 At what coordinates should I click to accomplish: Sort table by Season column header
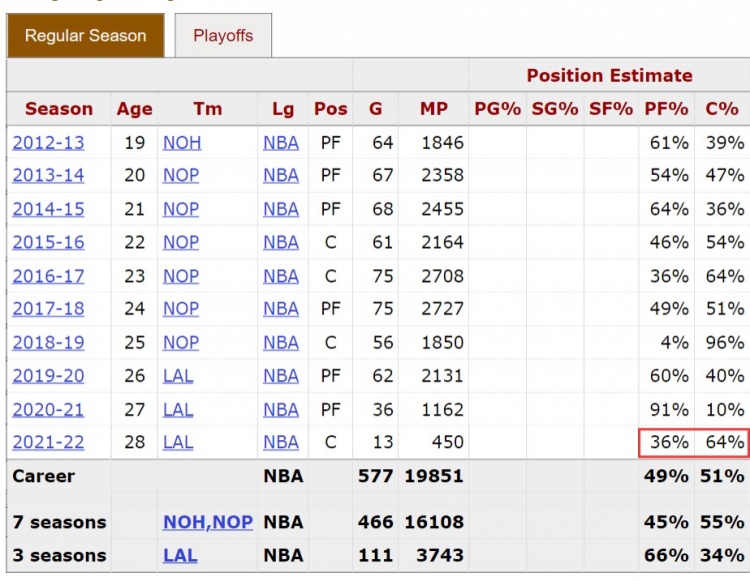pyautogui.click(x=59, y=109)
